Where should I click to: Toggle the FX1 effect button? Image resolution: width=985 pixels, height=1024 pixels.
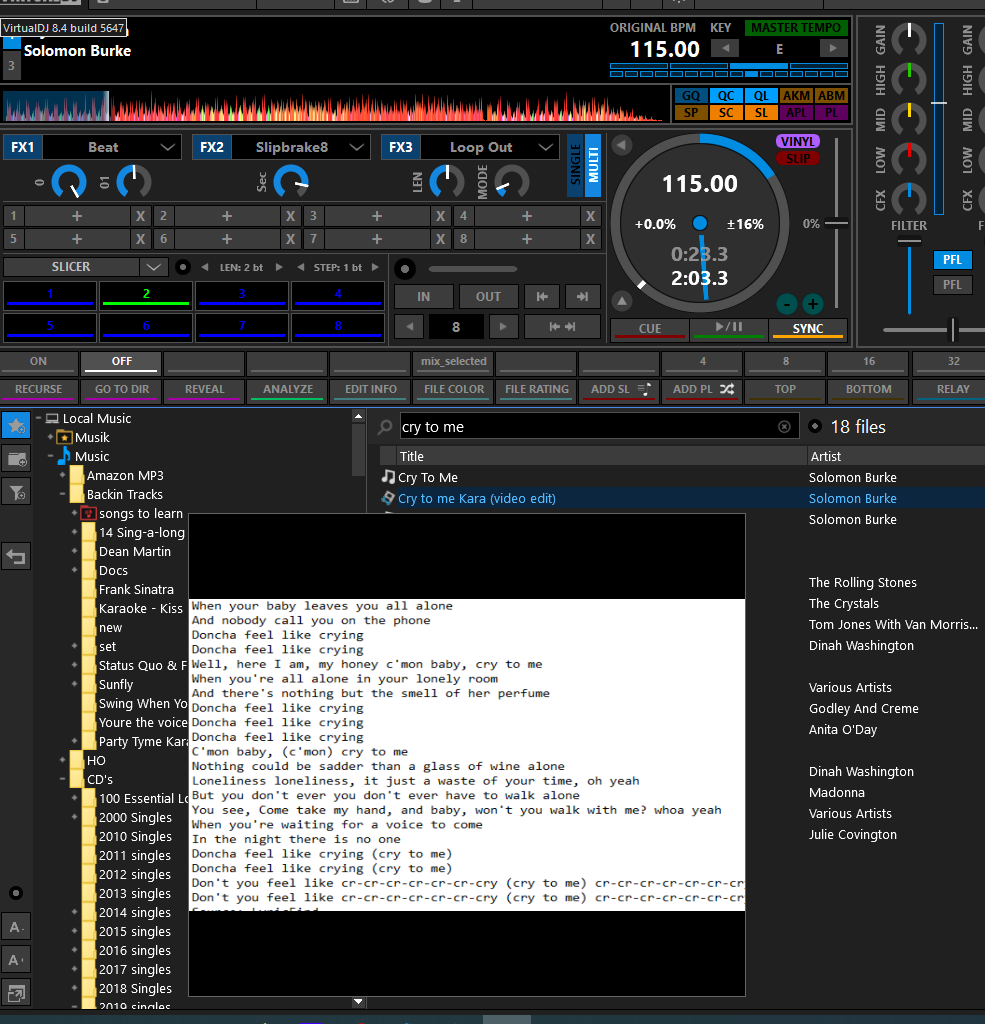click(23, 148)
